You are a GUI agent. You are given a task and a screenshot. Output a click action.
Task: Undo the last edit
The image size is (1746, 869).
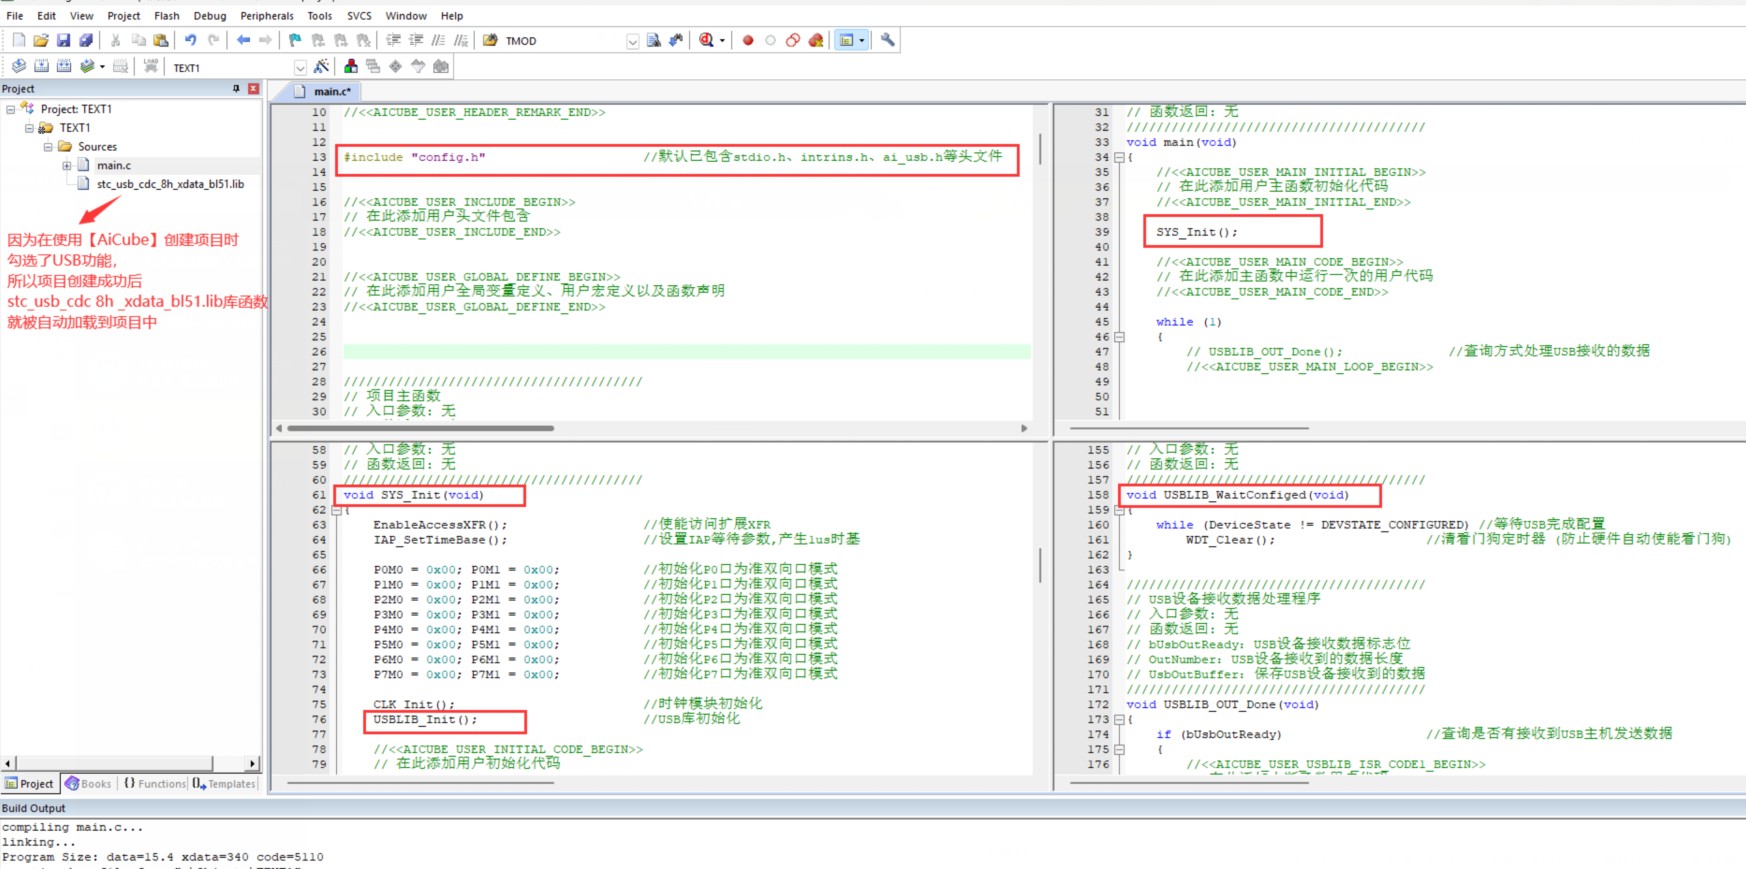pos(190,40)
